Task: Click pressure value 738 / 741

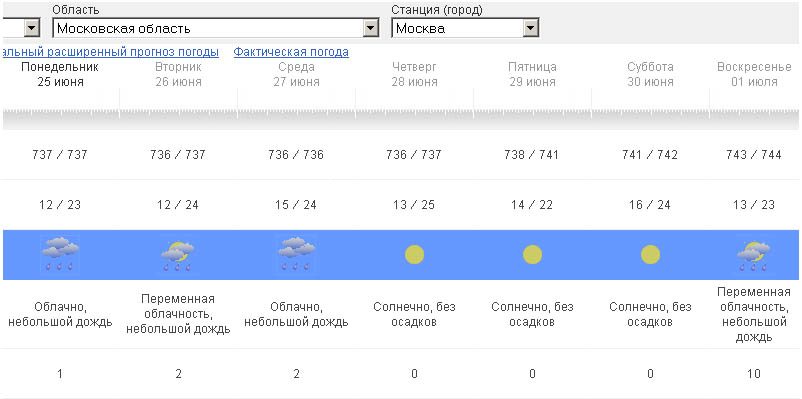Action: (x=532, y=154)
